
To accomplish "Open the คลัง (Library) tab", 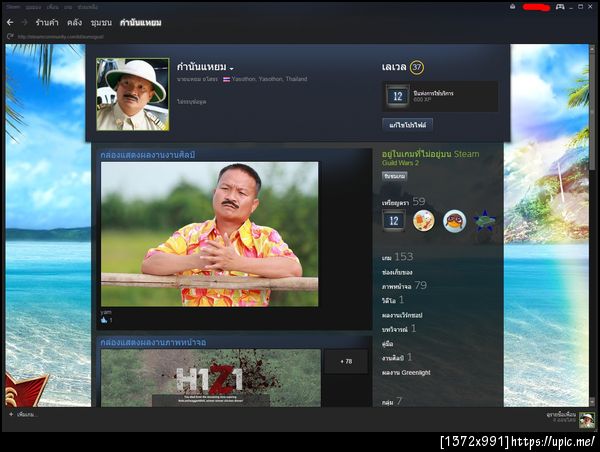I will pyautogui.click(x=74, y=23).
